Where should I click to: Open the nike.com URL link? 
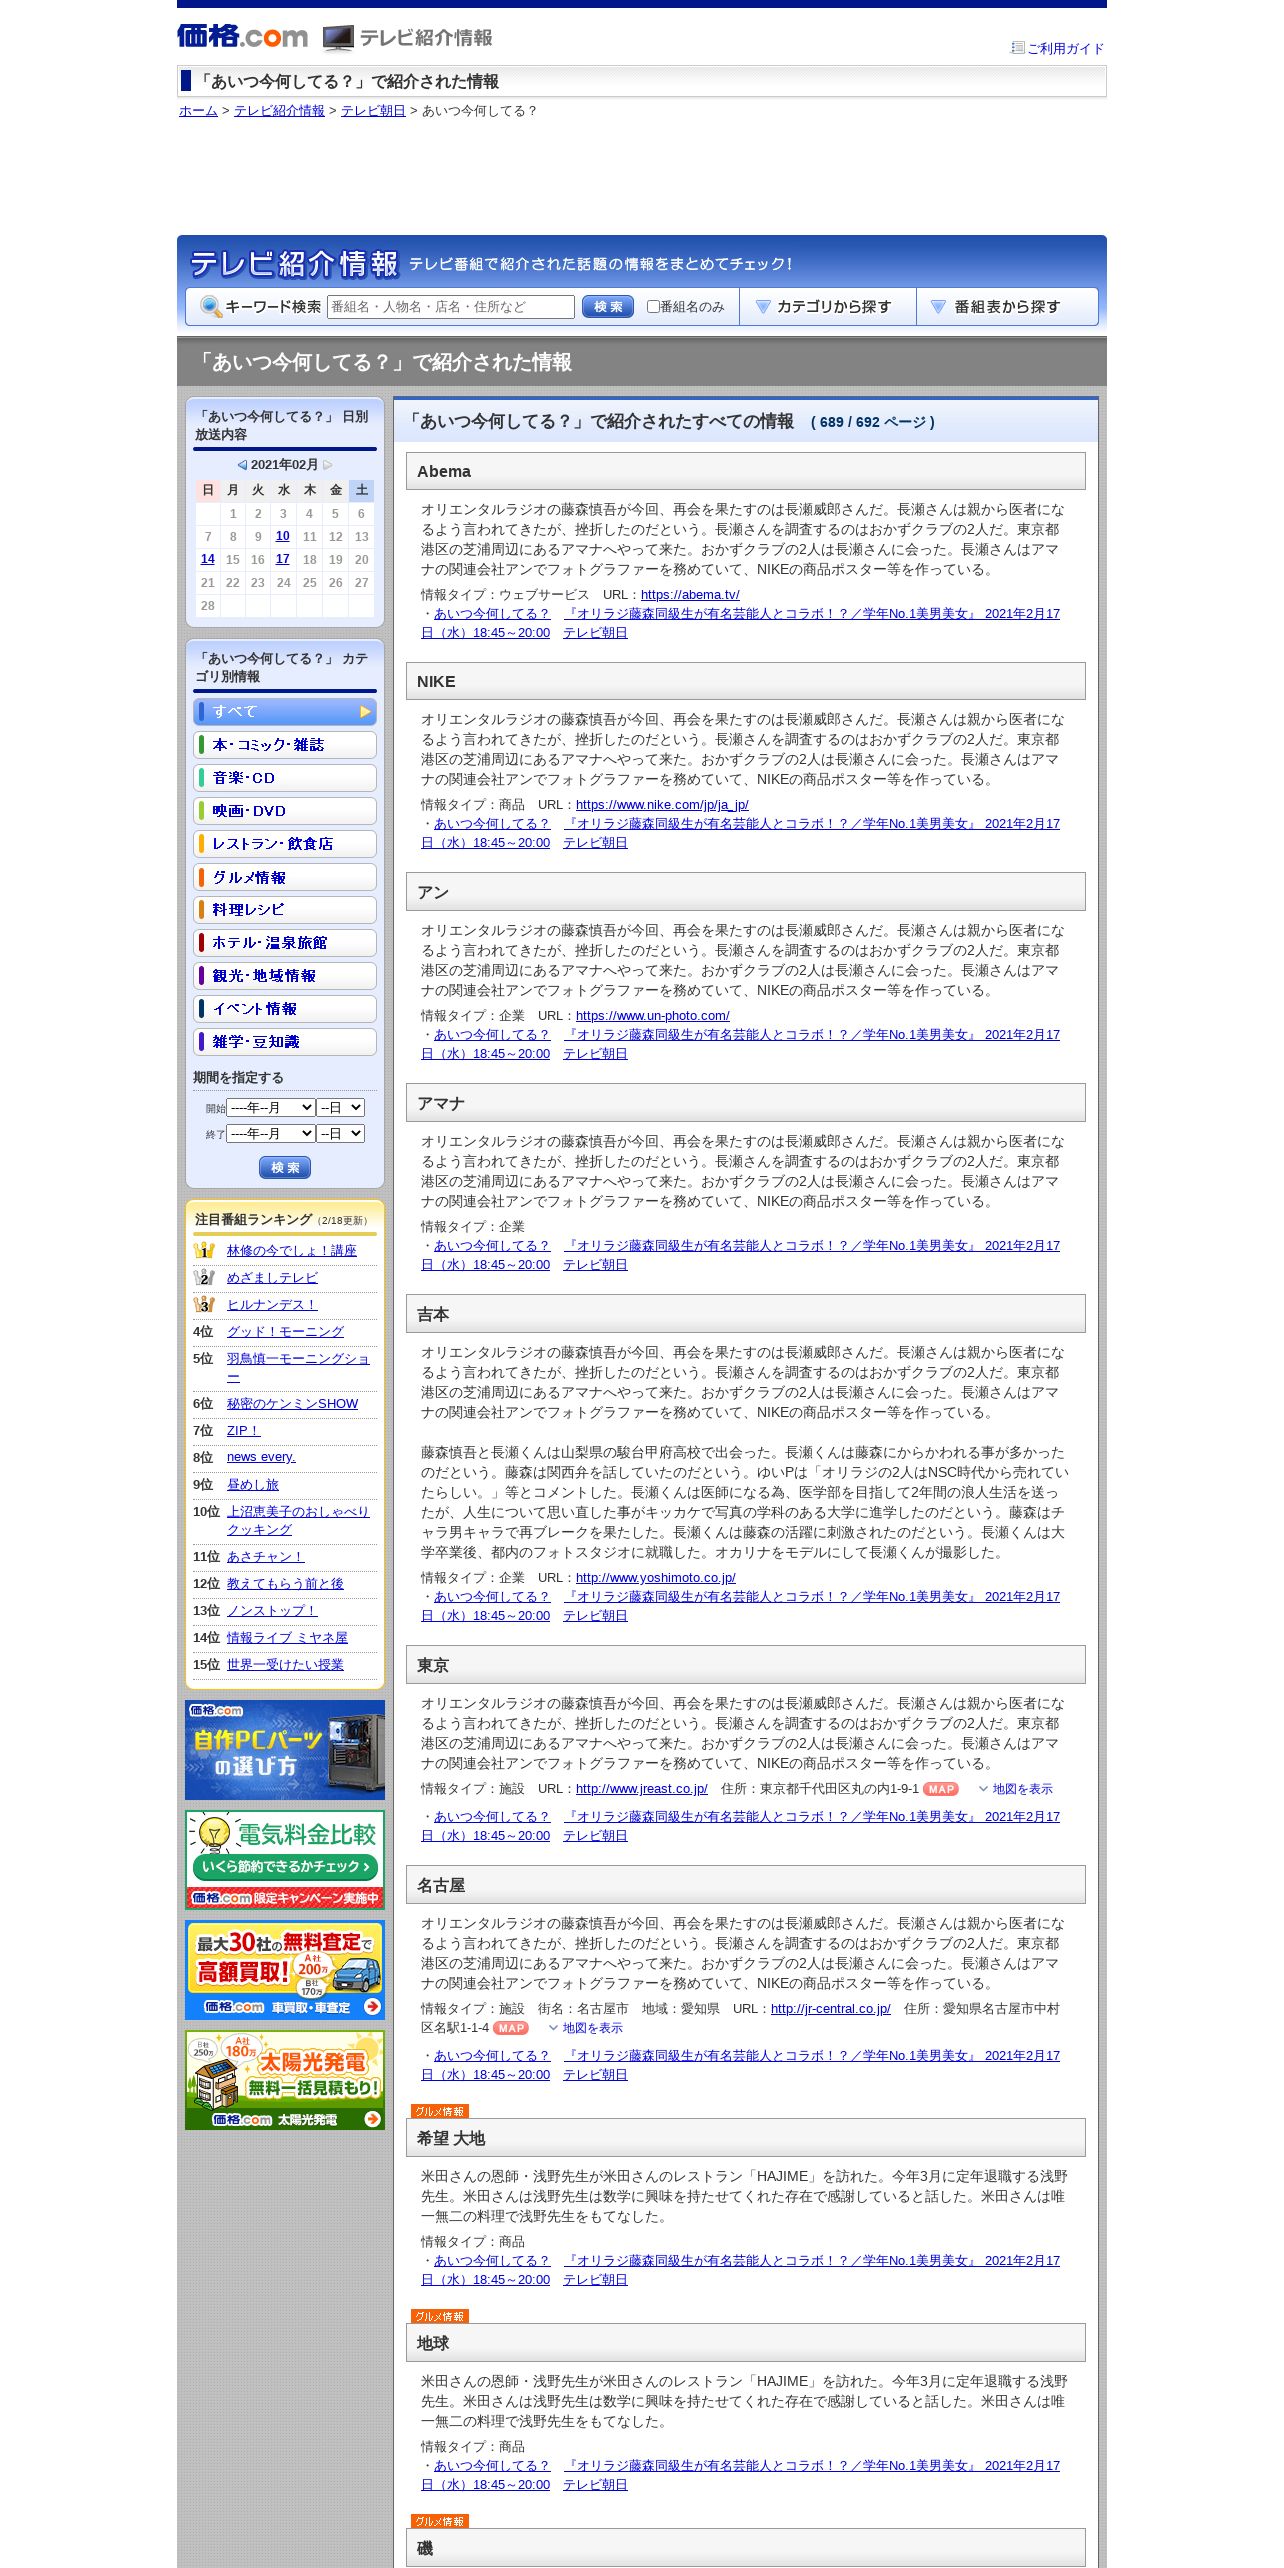(x=662, y=804)
